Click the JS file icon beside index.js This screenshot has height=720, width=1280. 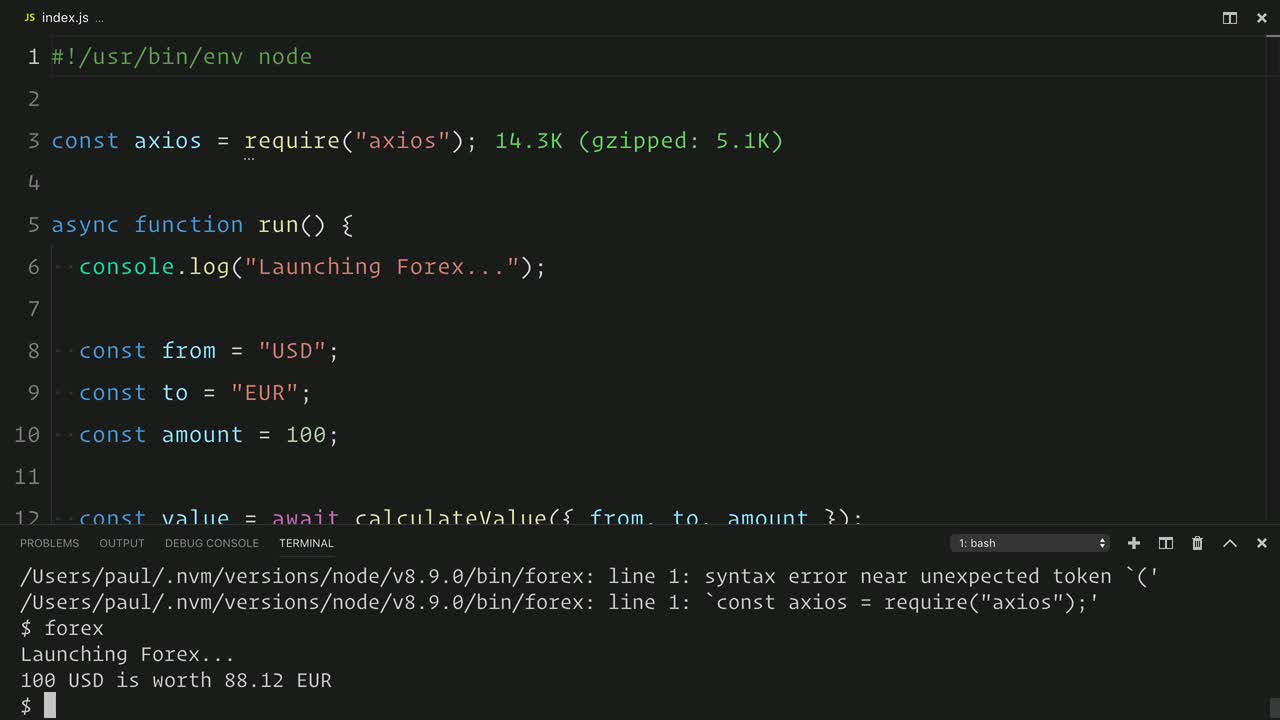pyautogui.click(x=29, y=17)
